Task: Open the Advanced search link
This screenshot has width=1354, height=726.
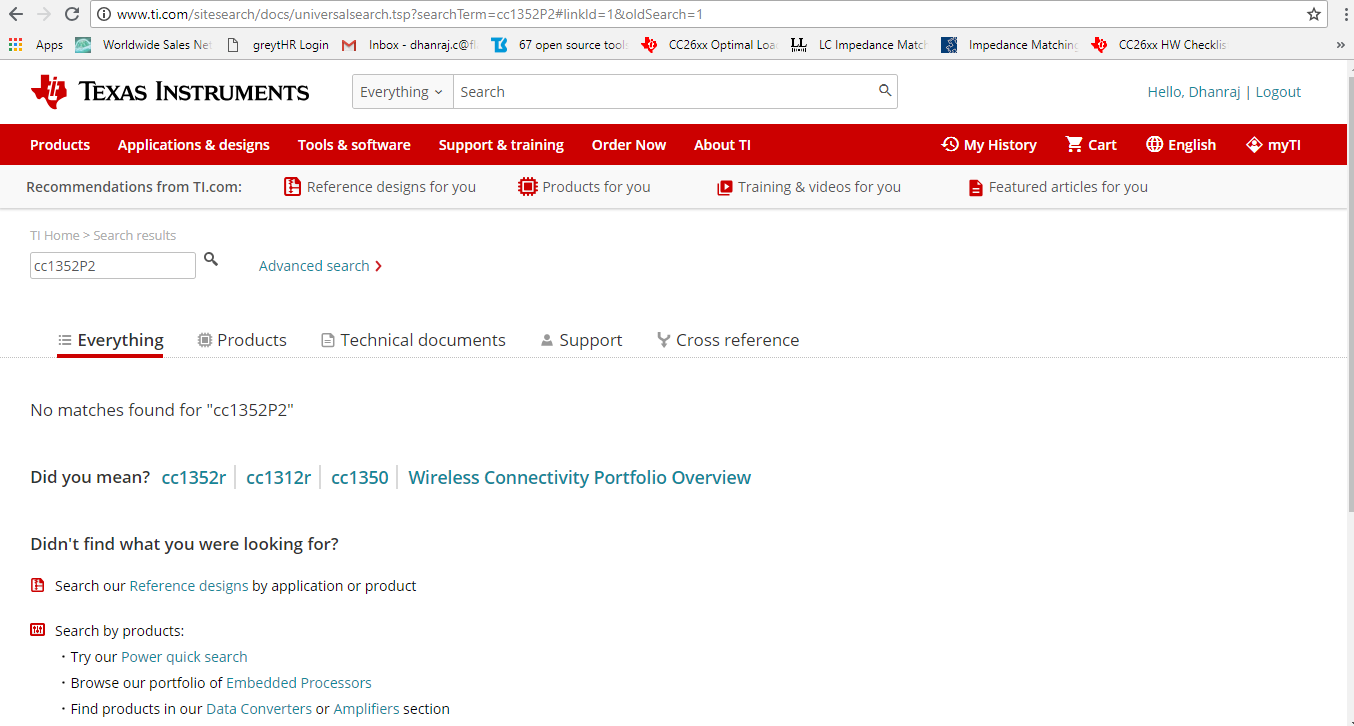Action: click(320, 266)
